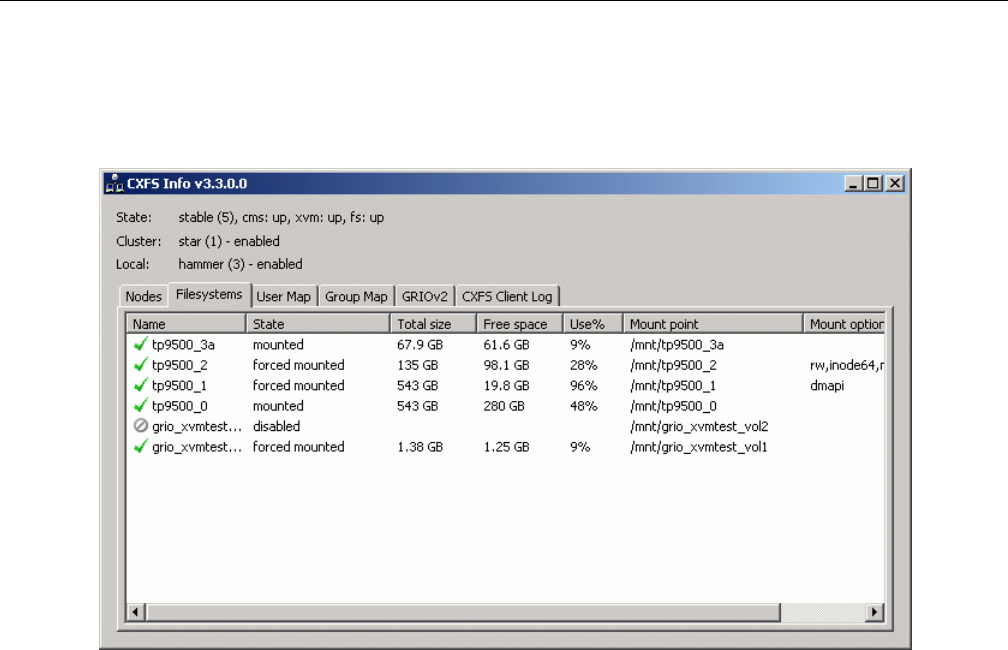Click the /mnt/tp9500_2 mount point
1008x650 pixels.
(673, 365)
